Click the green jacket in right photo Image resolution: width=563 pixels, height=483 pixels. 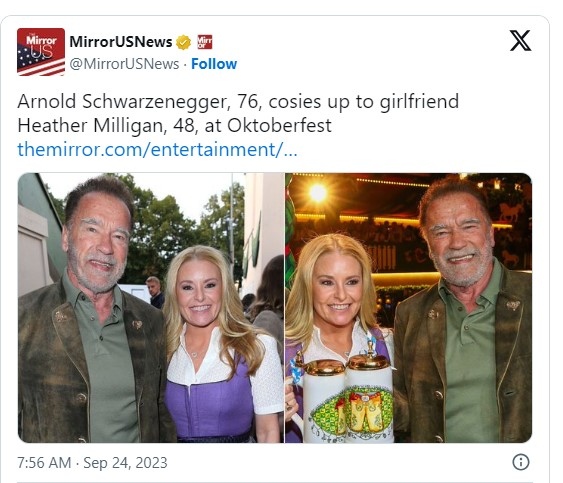pos(463,359)
